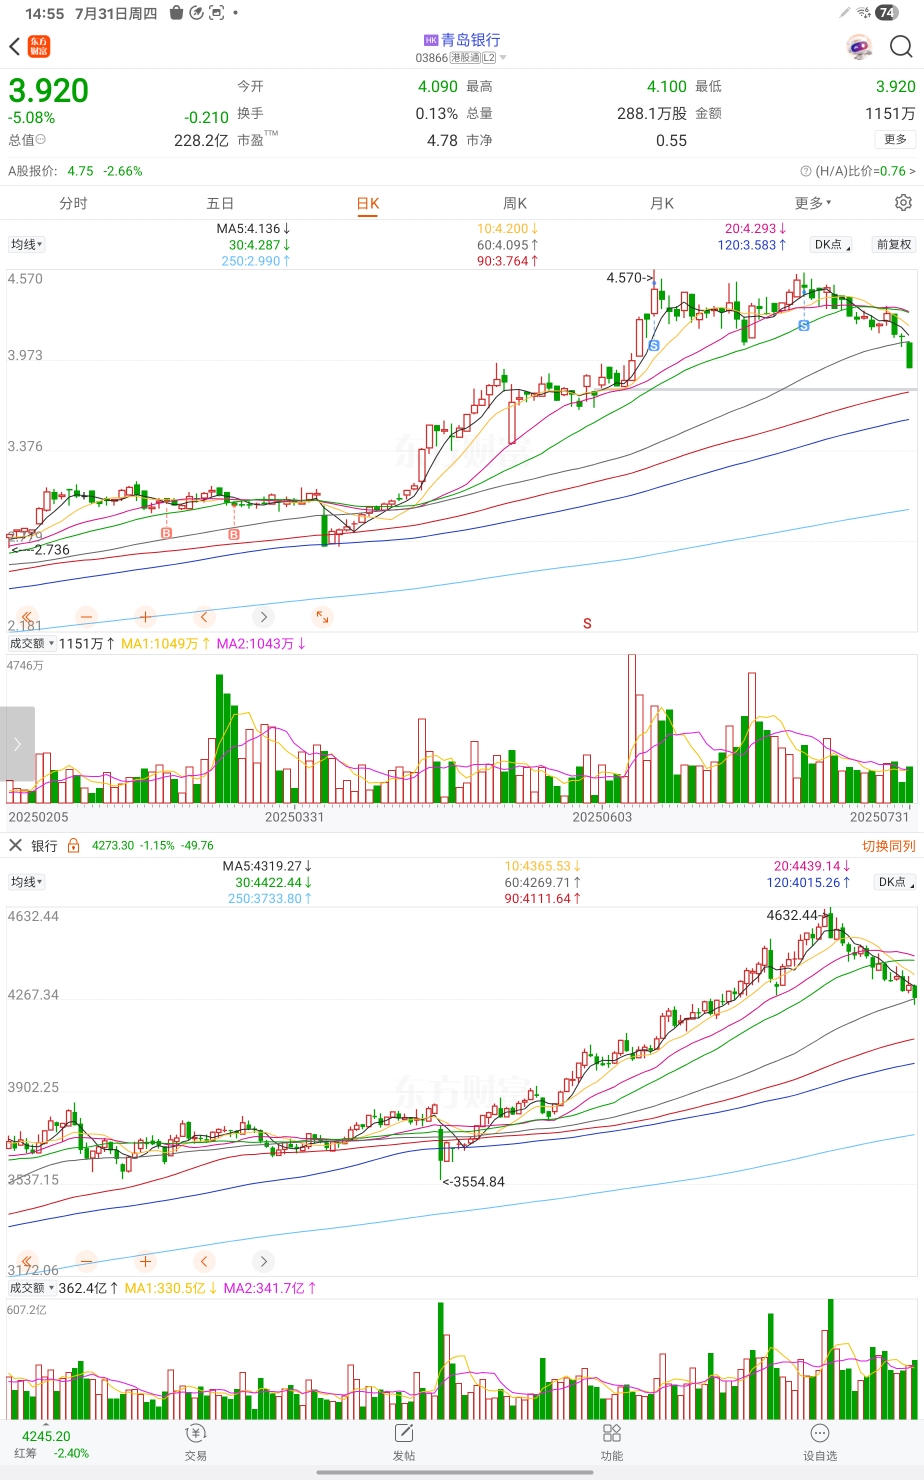The height and width of the screenshot is (1480, 924).
Task: Expand more quote details via 更多 button
Action: (895, 139)
